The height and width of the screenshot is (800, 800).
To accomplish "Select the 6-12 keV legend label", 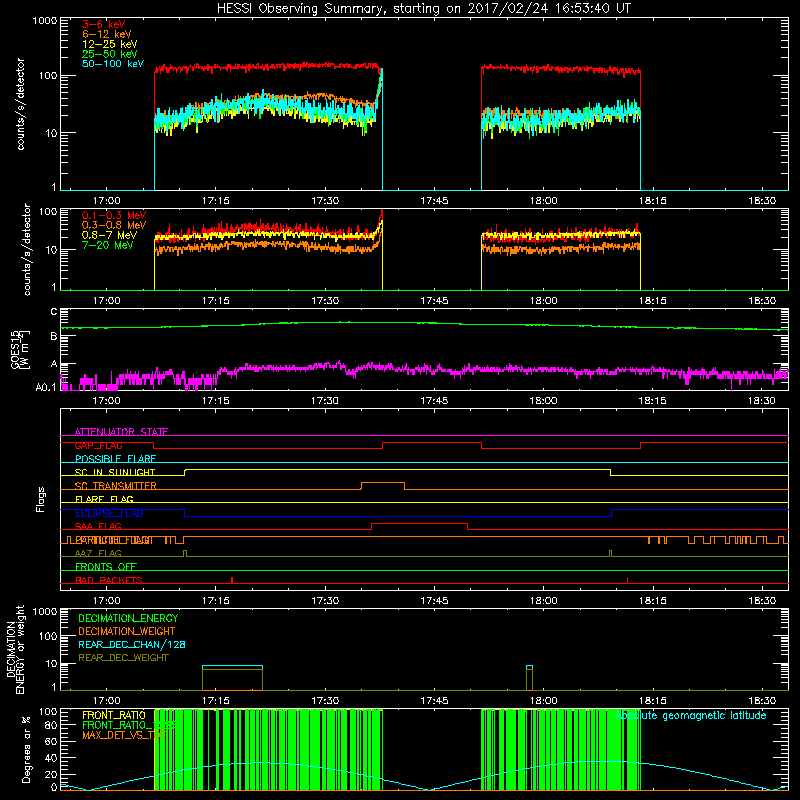I will (107, 34).
